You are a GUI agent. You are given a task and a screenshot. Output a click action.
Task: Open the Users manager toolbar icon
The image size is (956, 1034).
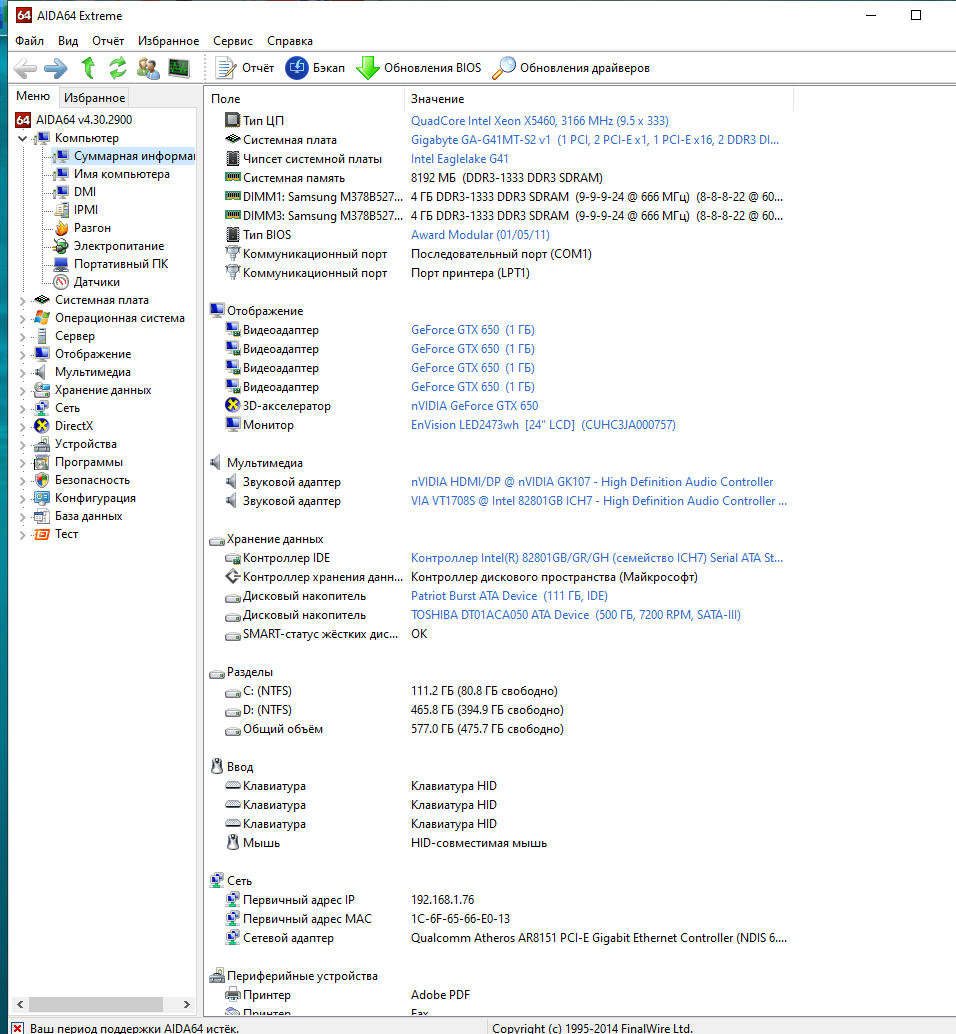(x=148, y=68)
